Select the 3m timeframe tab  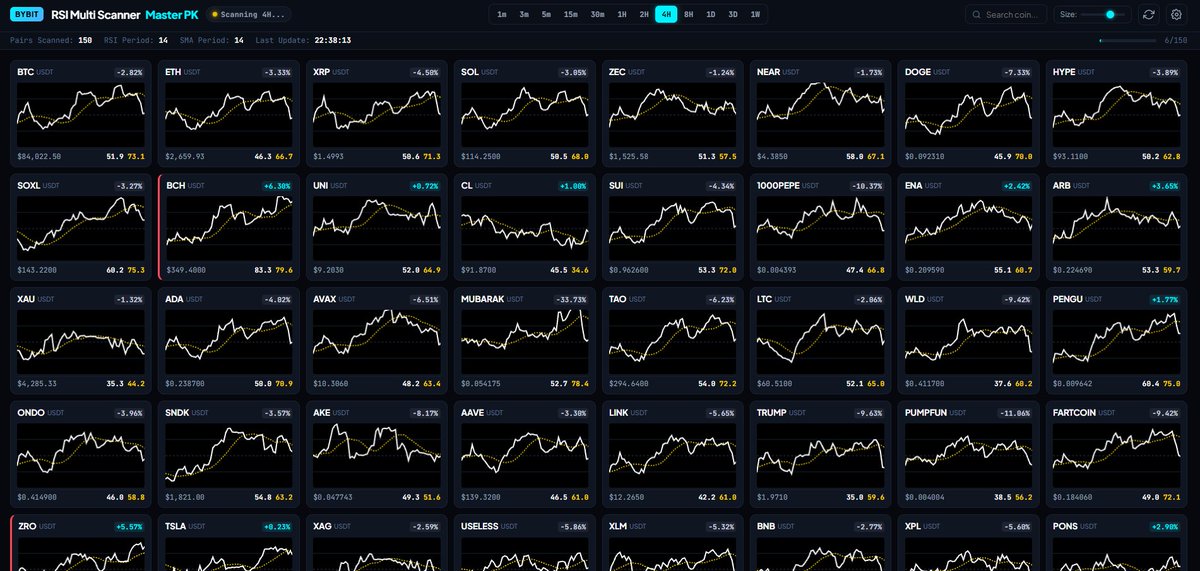524,14
